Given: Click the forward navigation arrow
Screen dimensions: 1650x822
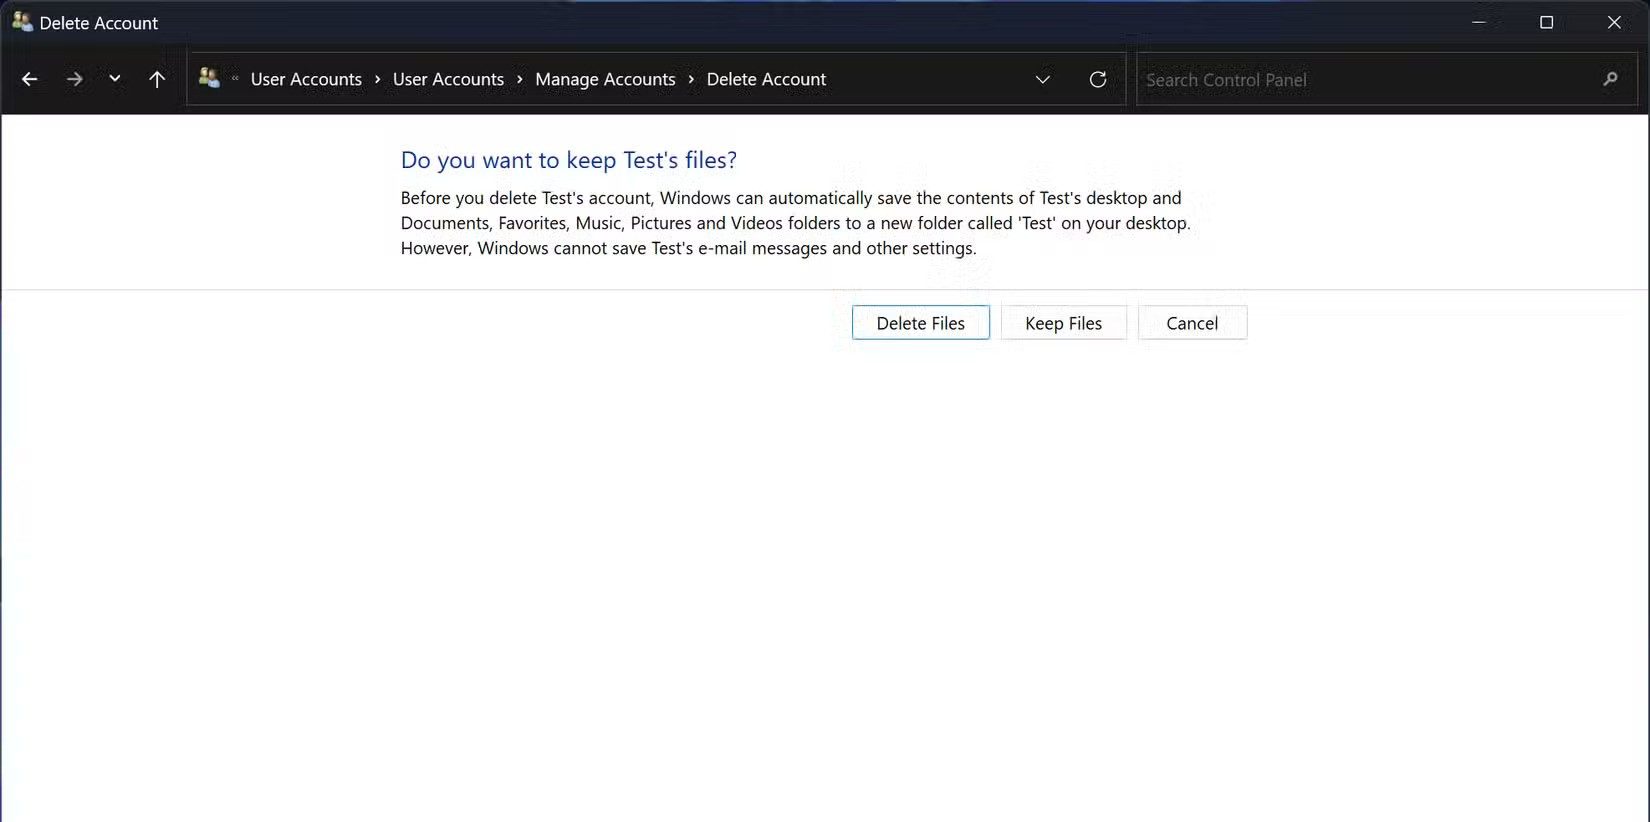Looking at the screenshot, I should click(74, 79).
